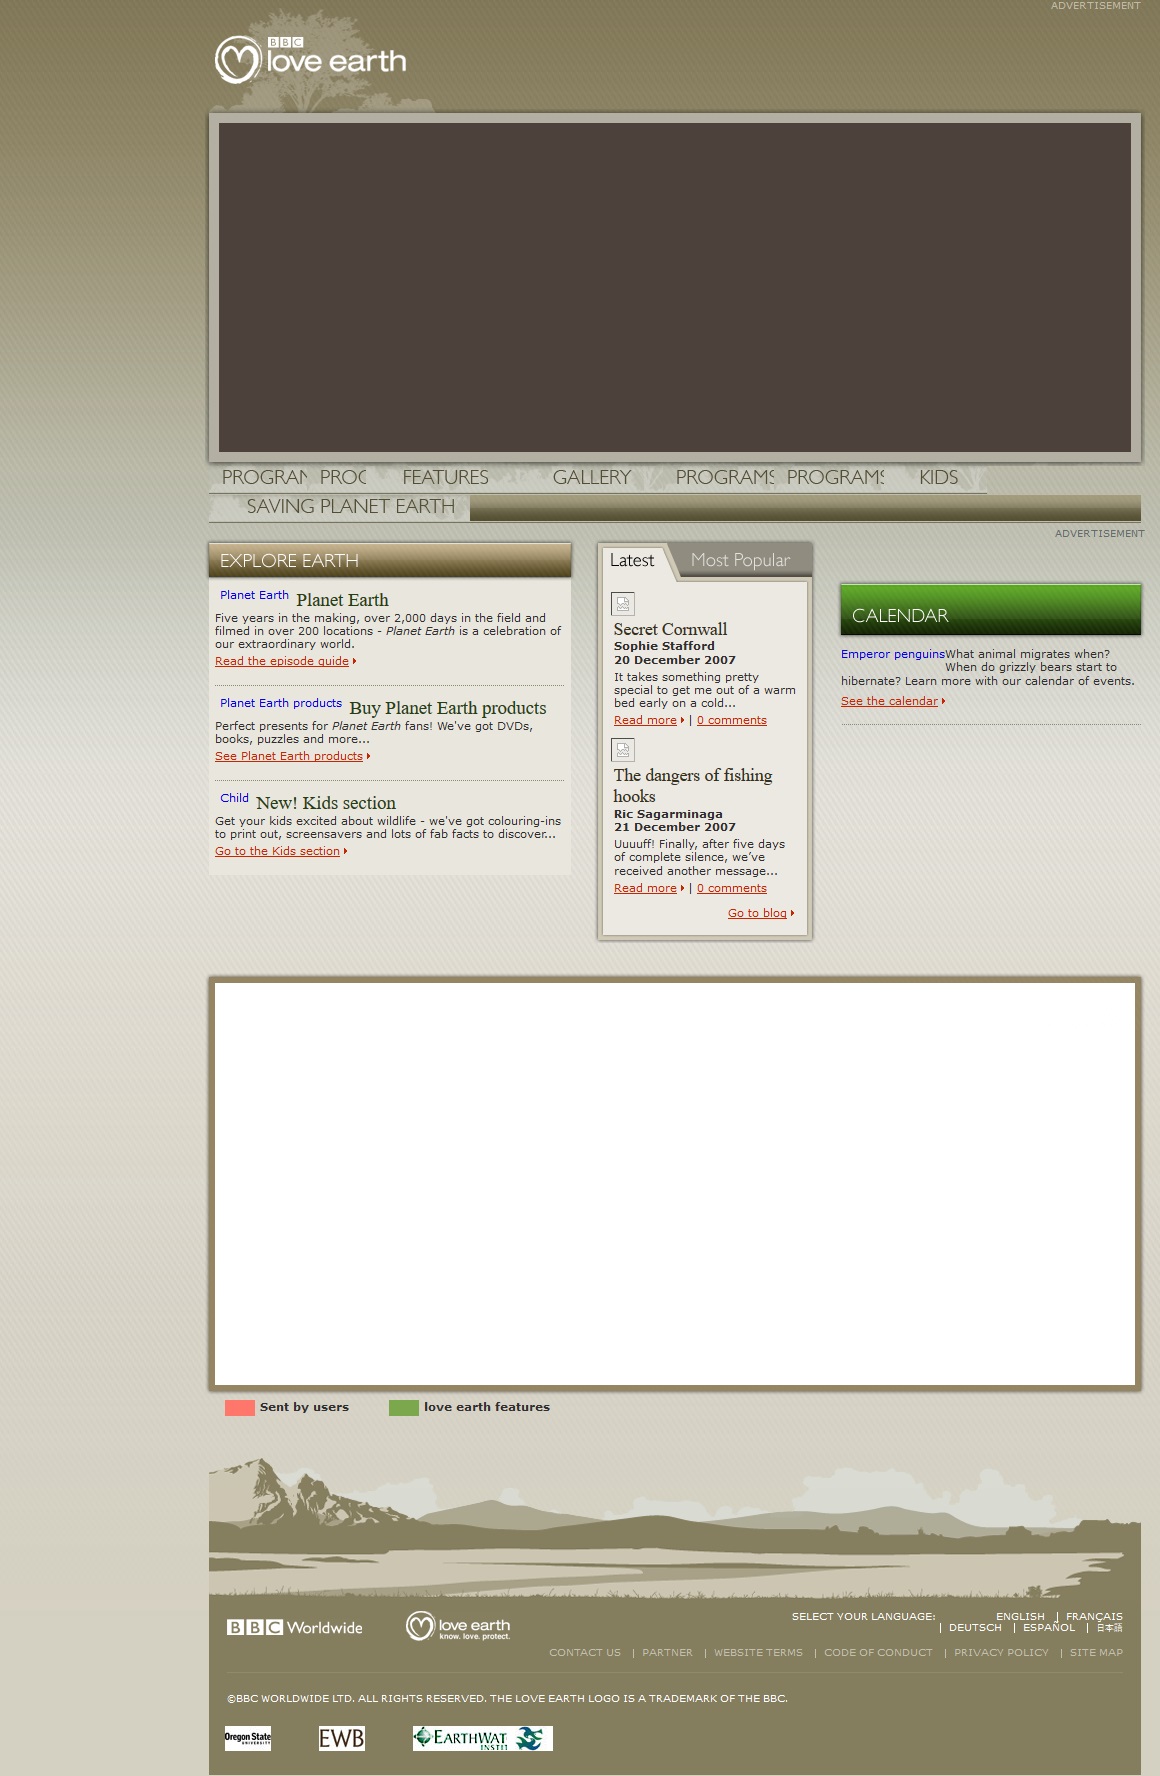Open the Earthwatch Institute logo

tap(482, 1738)
